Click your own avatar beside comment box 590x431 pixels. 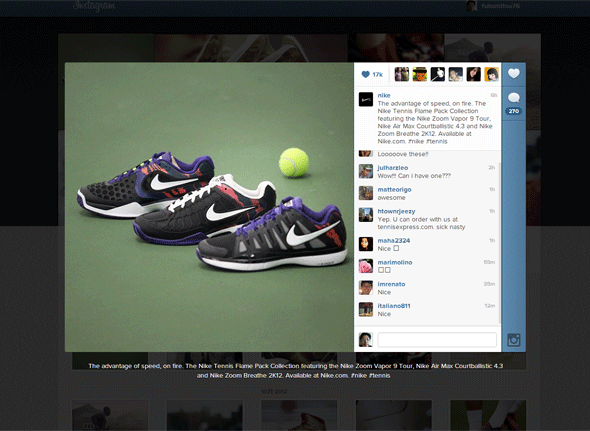click(x=366, y=340)
